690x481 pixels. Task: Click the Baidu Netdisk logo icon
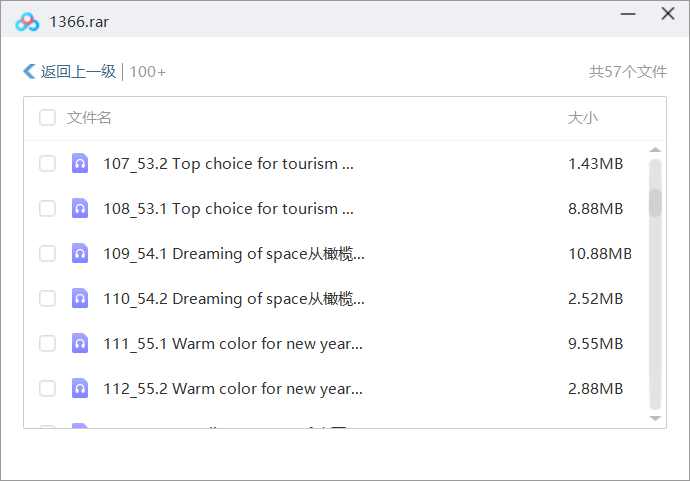tap(27, 21)
